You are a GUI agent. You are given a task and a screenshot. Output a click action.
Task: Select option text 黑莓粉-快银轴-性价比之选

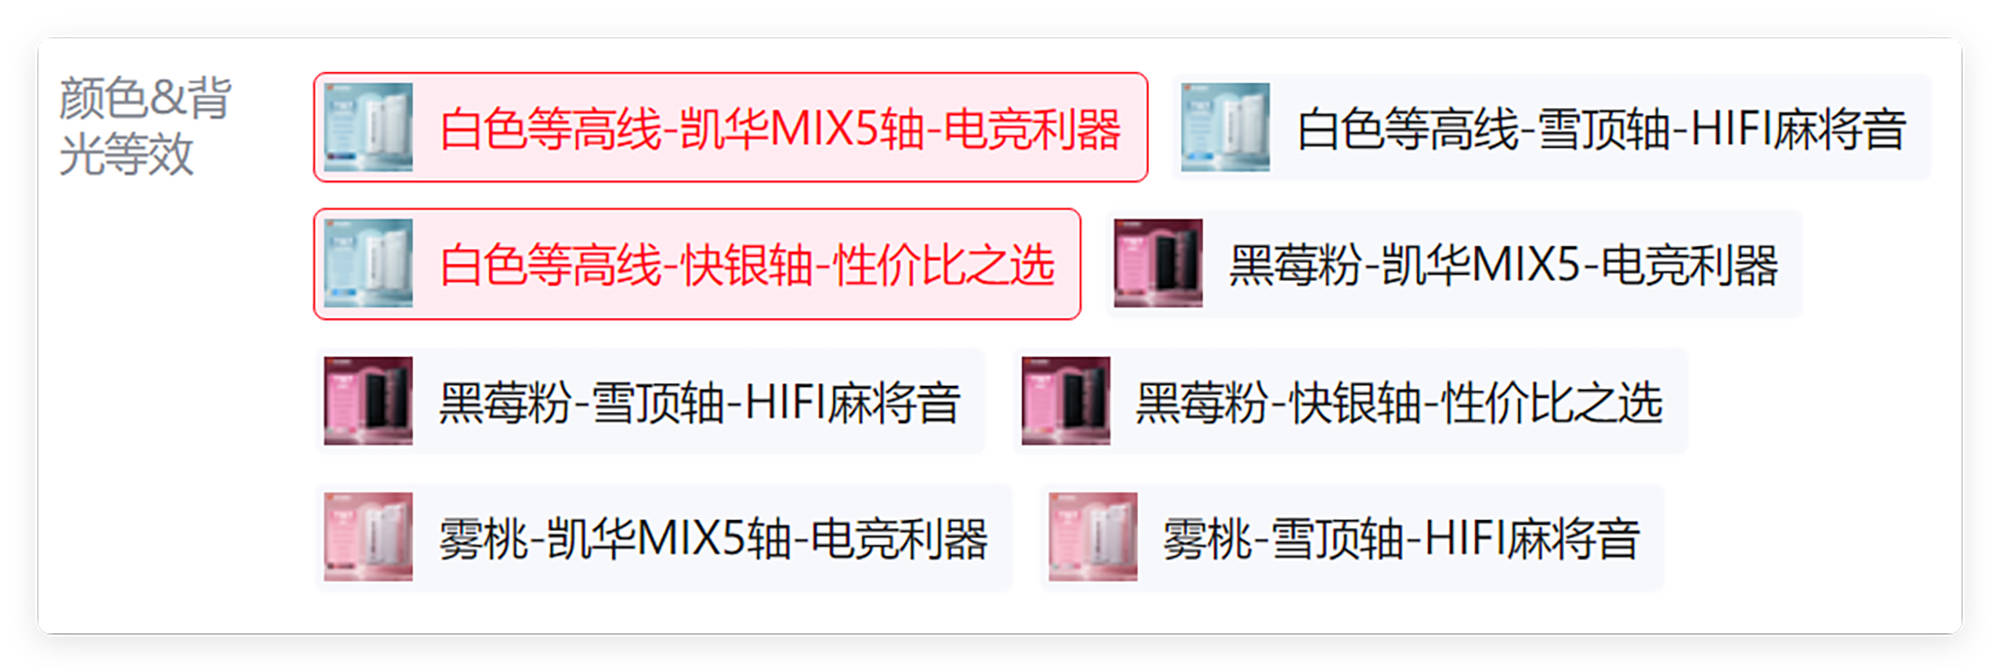[x=1399, y=402]
